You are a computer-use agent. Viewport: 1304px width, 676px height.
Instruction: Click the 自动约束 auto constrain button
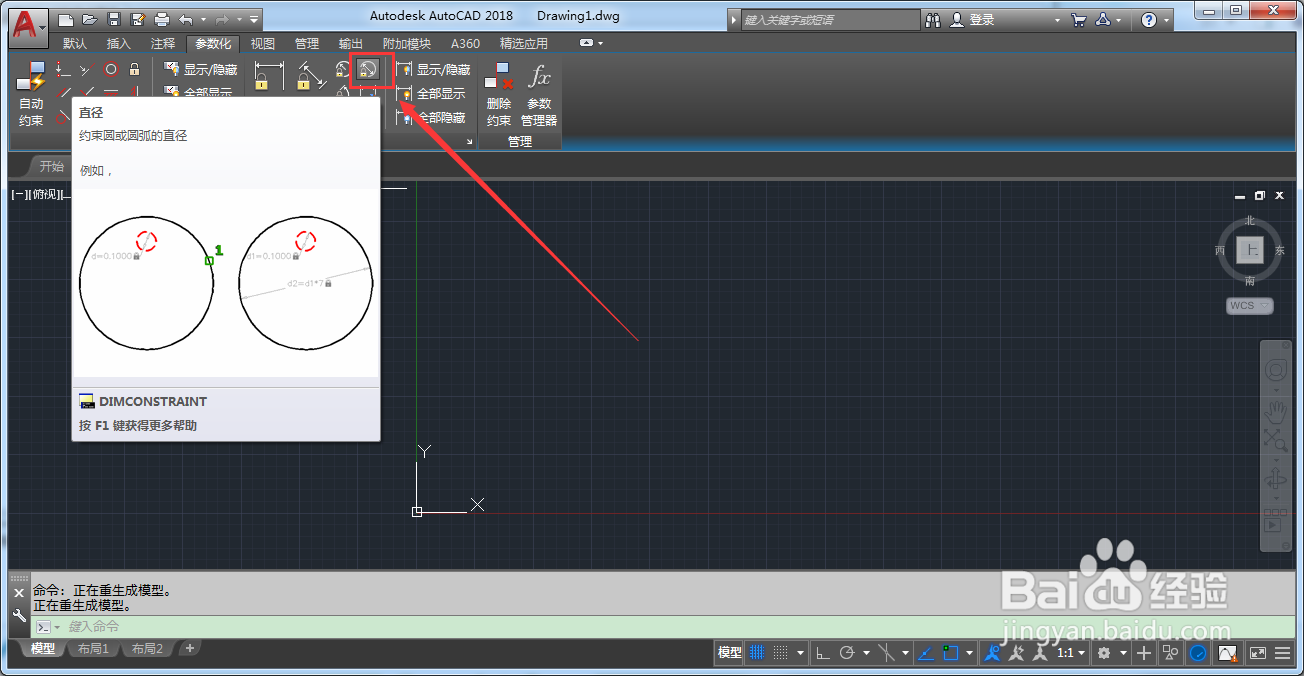tap(31, 94)
